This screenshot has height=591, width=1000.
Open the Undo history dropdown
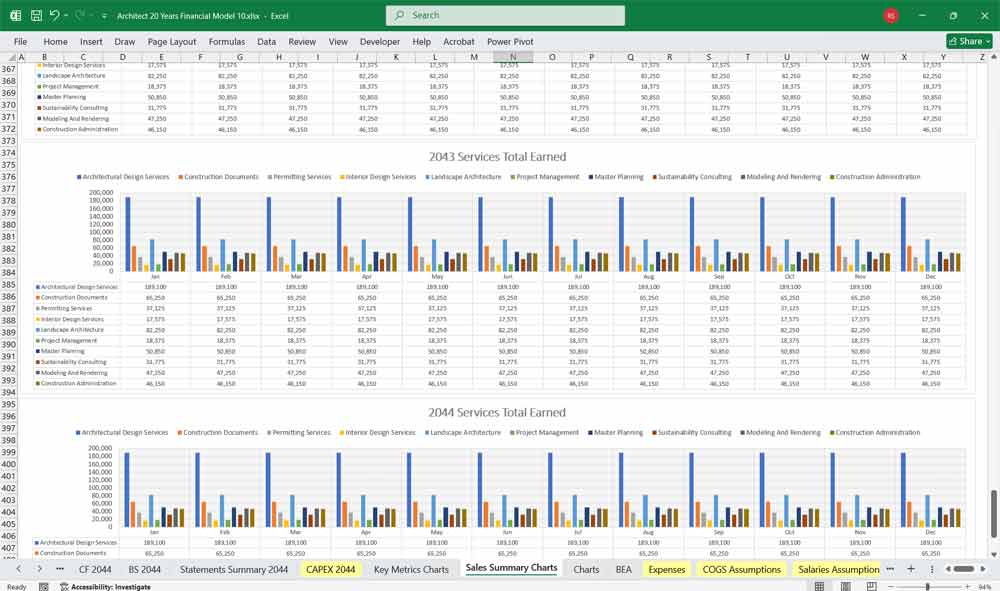coord(66,15)
